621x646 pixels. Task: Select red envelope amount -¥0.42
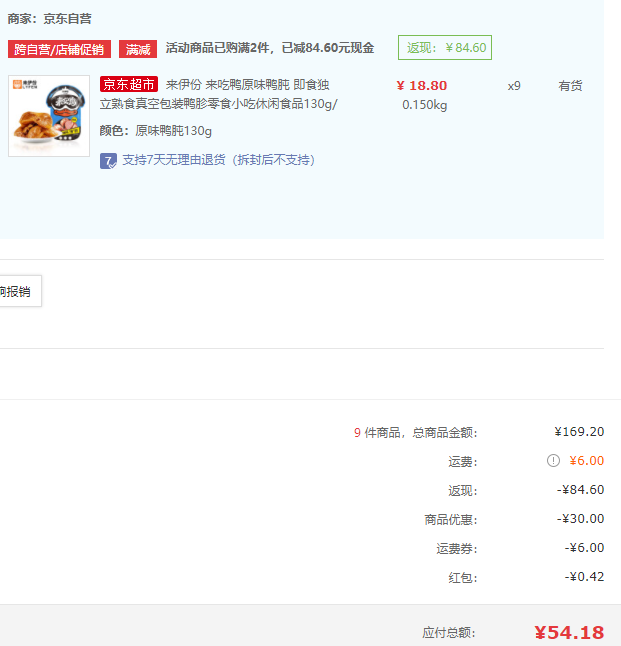[584, 577]
